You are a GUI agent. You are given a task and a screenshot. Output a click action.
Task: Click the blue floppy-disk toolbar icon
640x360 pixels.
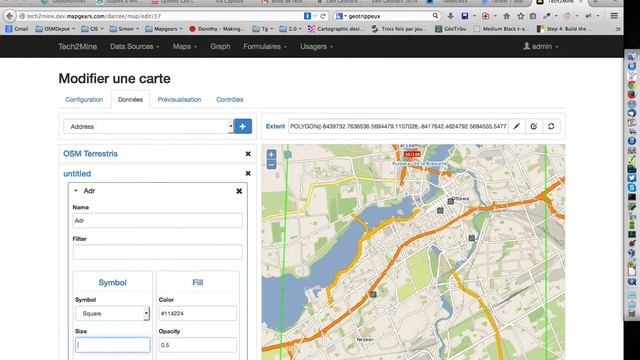tap(464, 16)
